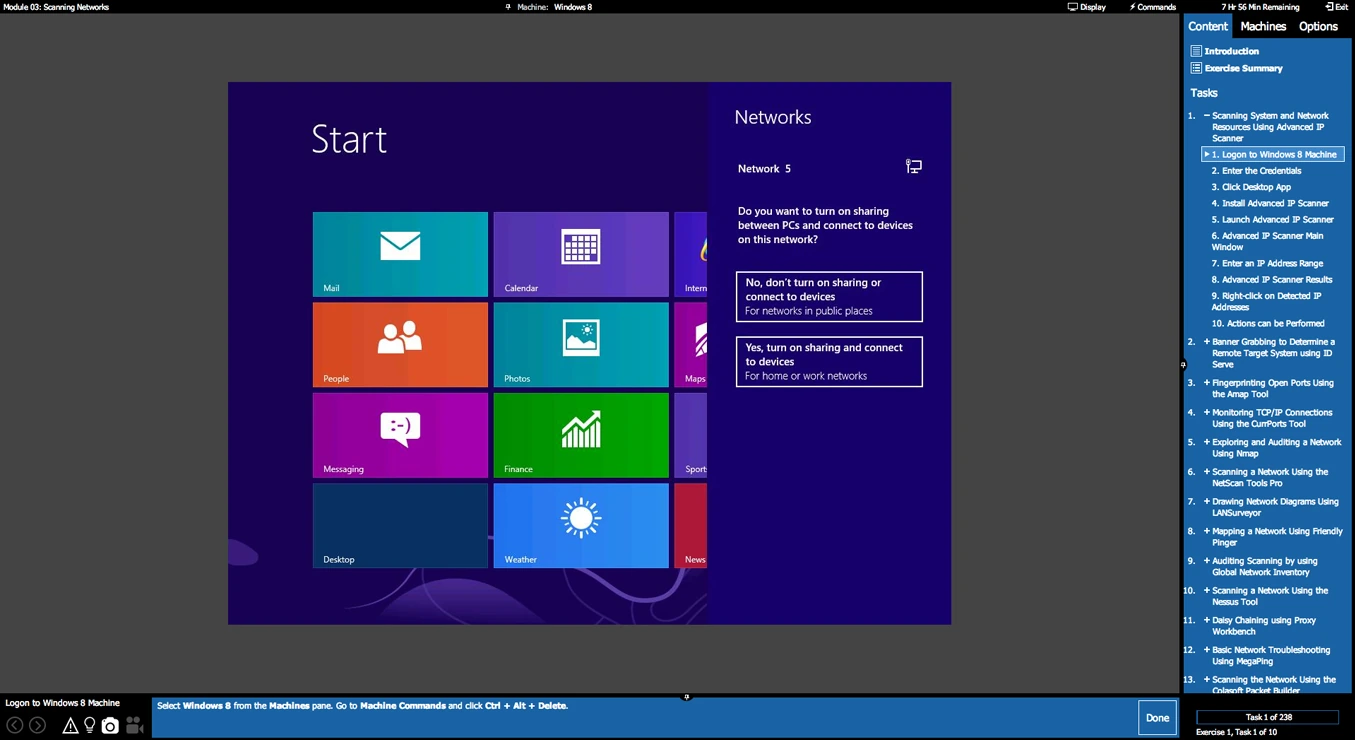Click the Networks heading
The image size is (1355, 740).
[x=773, y=117]
